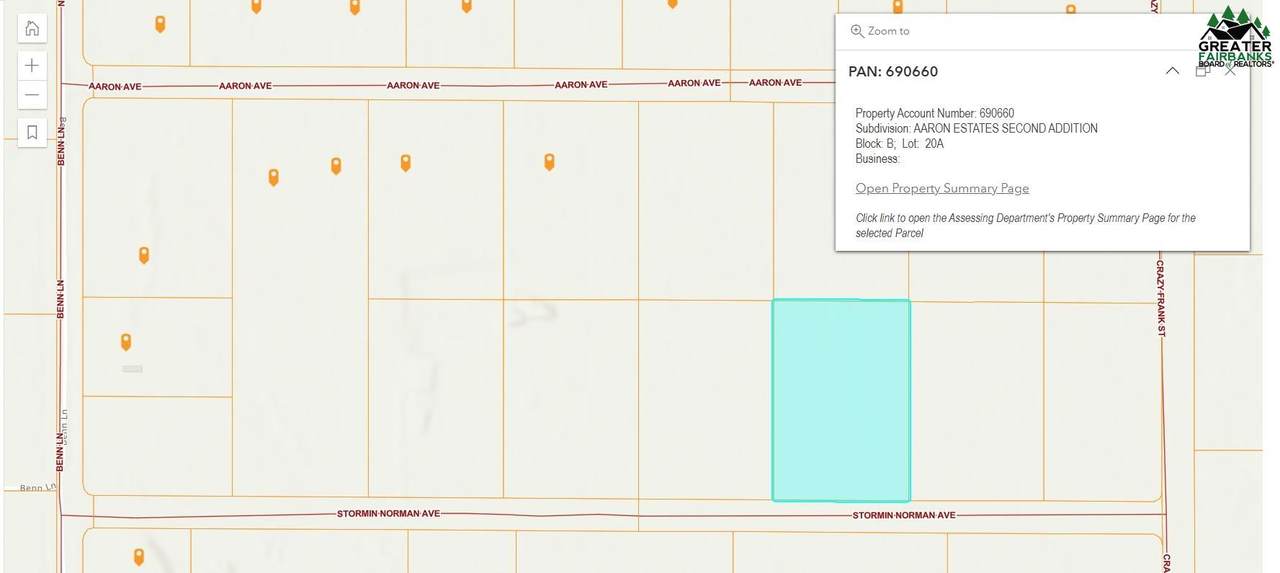Image resolution: width=1280 pixels, height=573 pixels.
Task: Dock the parcel popup panel
Action: pos(1202,71)
